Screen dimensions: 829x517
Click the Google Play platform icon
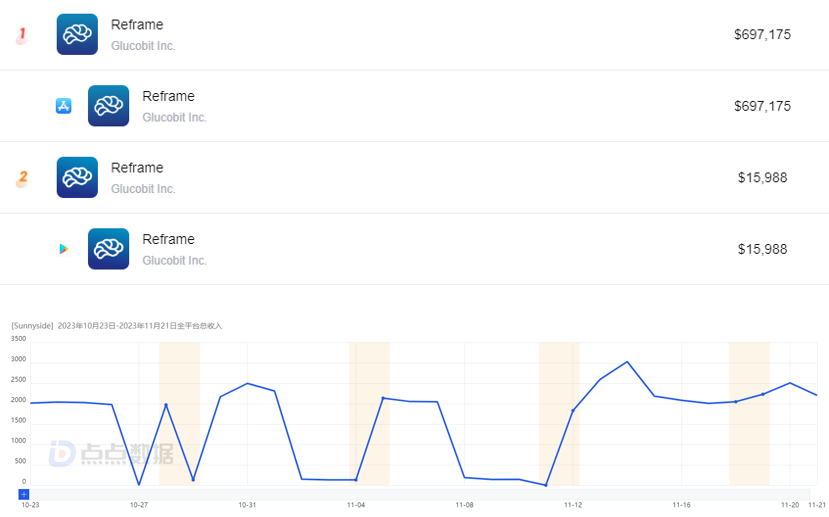63,249
